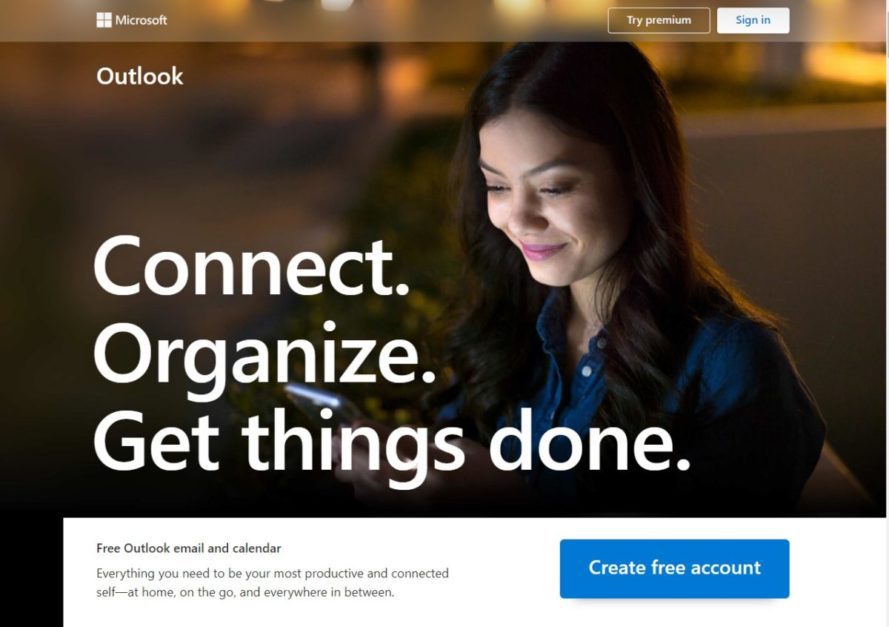Click the "Everything you need" description paragraph

(272, 583)
